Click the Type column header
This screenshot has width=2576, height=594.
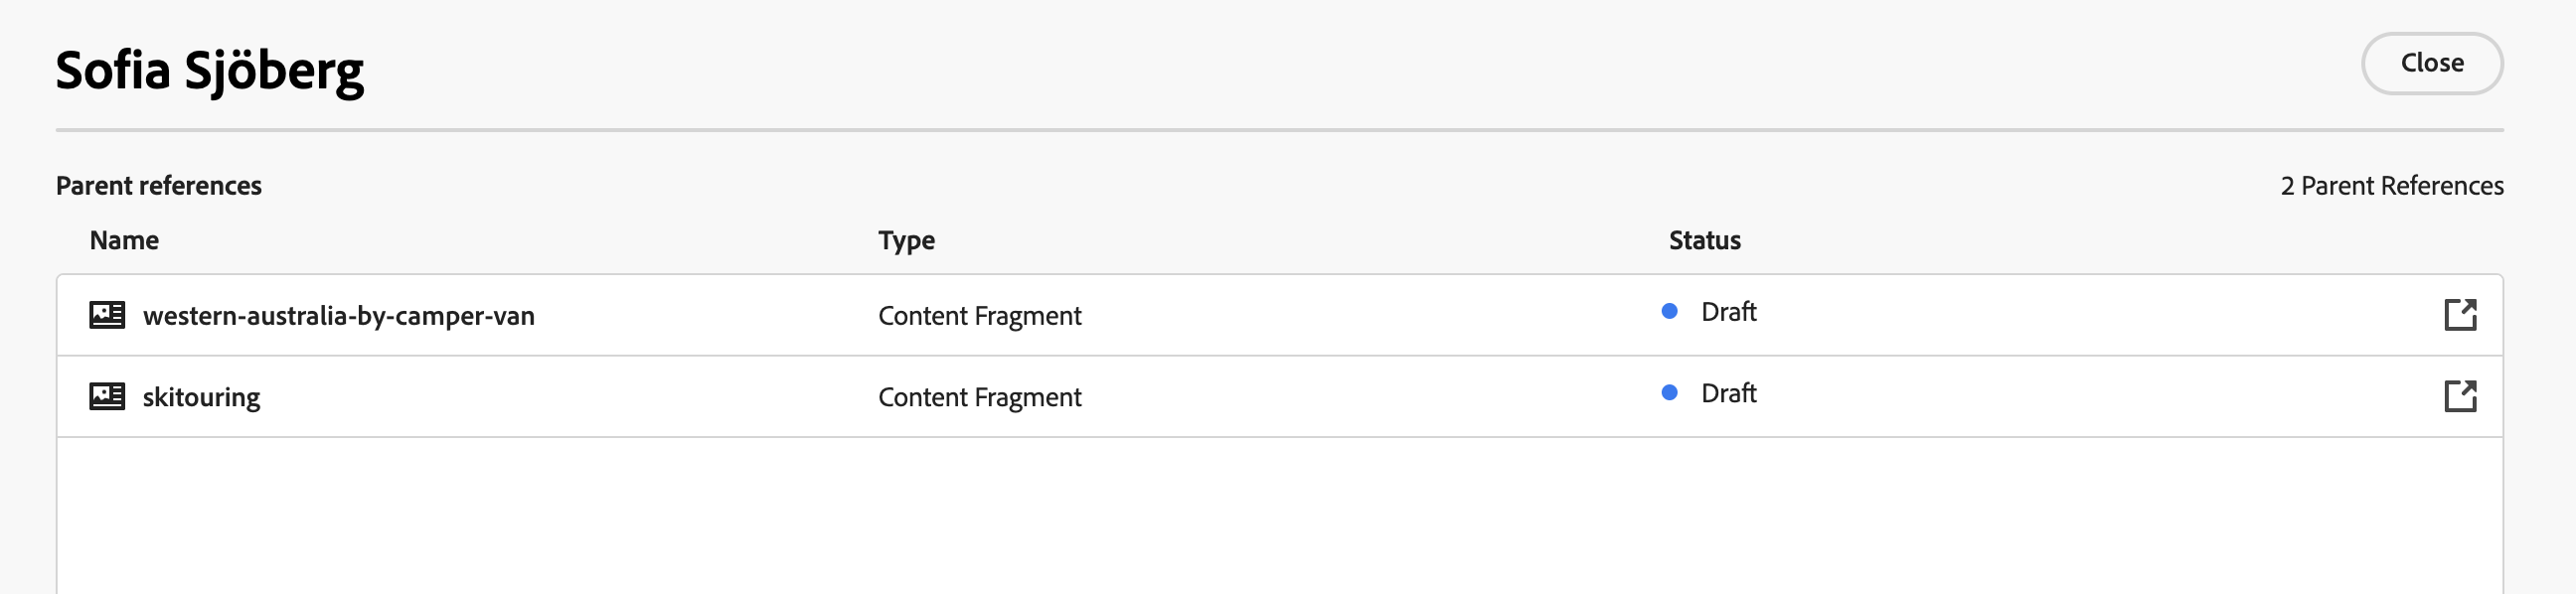pyautogui.click(x=906, y=240)
